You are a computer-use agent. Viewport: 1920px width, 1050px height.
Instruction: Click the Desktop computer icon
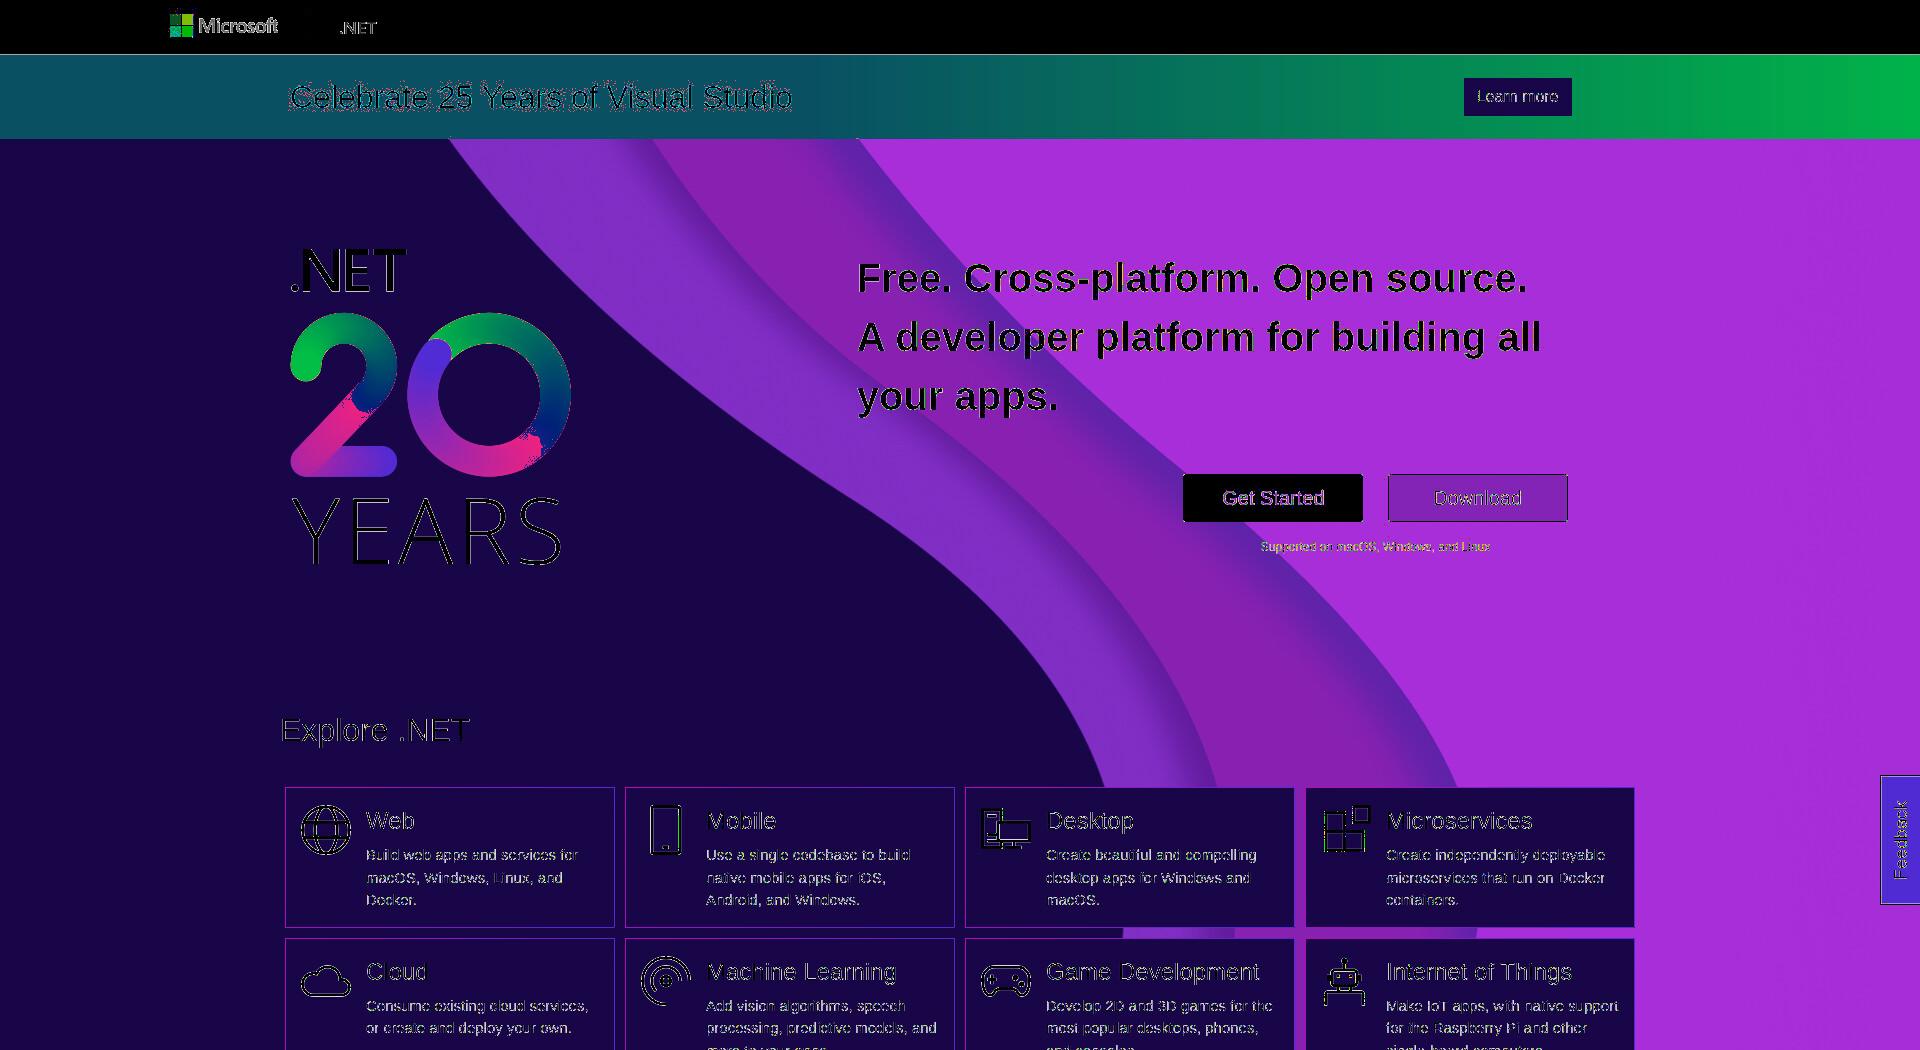pyautogui.click(x=1005, y=829)
